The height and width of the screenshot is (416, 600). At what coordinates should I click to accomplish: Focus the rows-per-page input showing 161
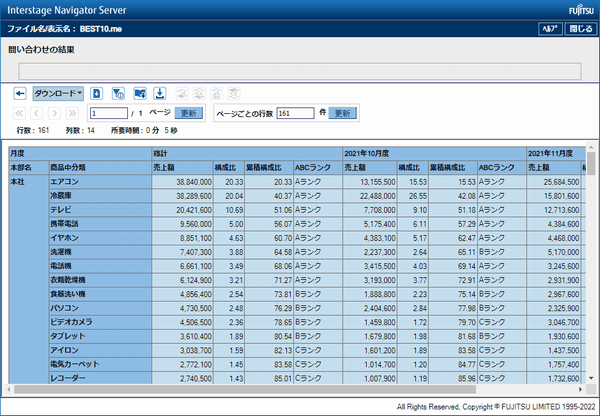click(x=295, y=113)
